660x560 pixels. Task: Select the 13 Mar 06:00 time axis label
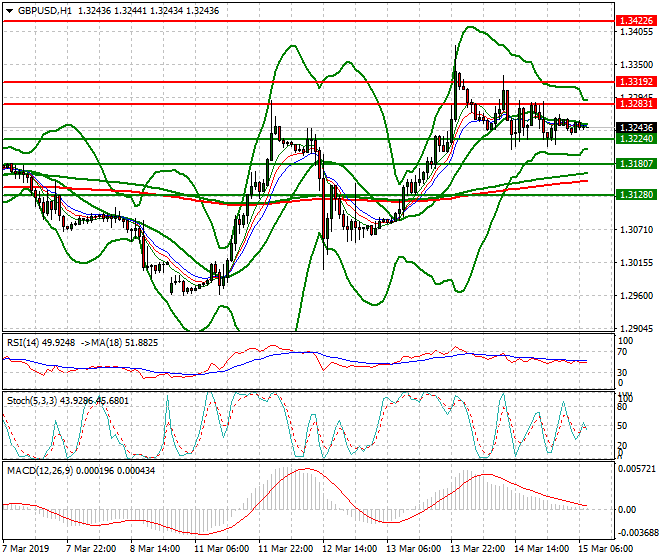pyautogui.click(x=414, y=549)
